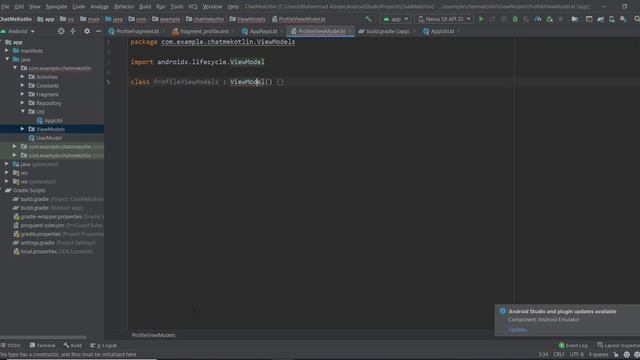Open the Profiler gauge icon in the toolbar
Screen dimensions: 640x360
(x=538, y=19)
